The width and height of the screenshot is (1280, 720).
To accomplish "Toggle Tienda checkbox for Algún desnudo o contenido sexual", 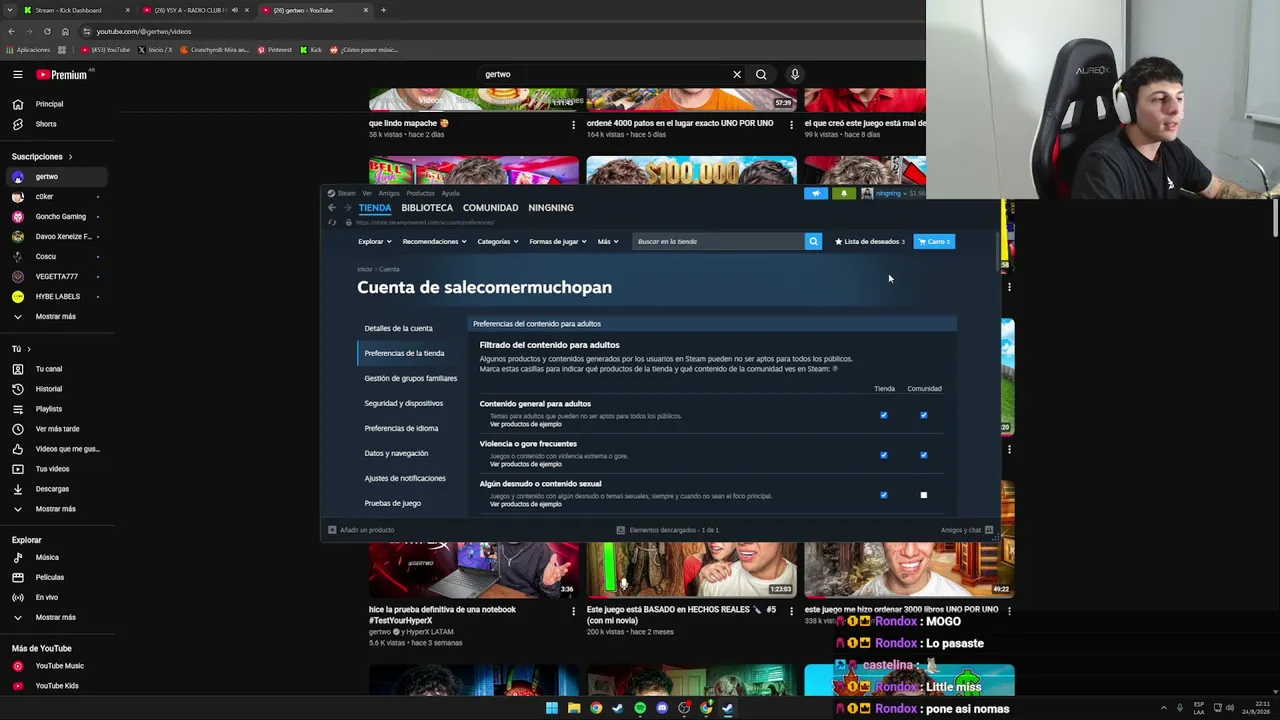I will click(884, 495).
